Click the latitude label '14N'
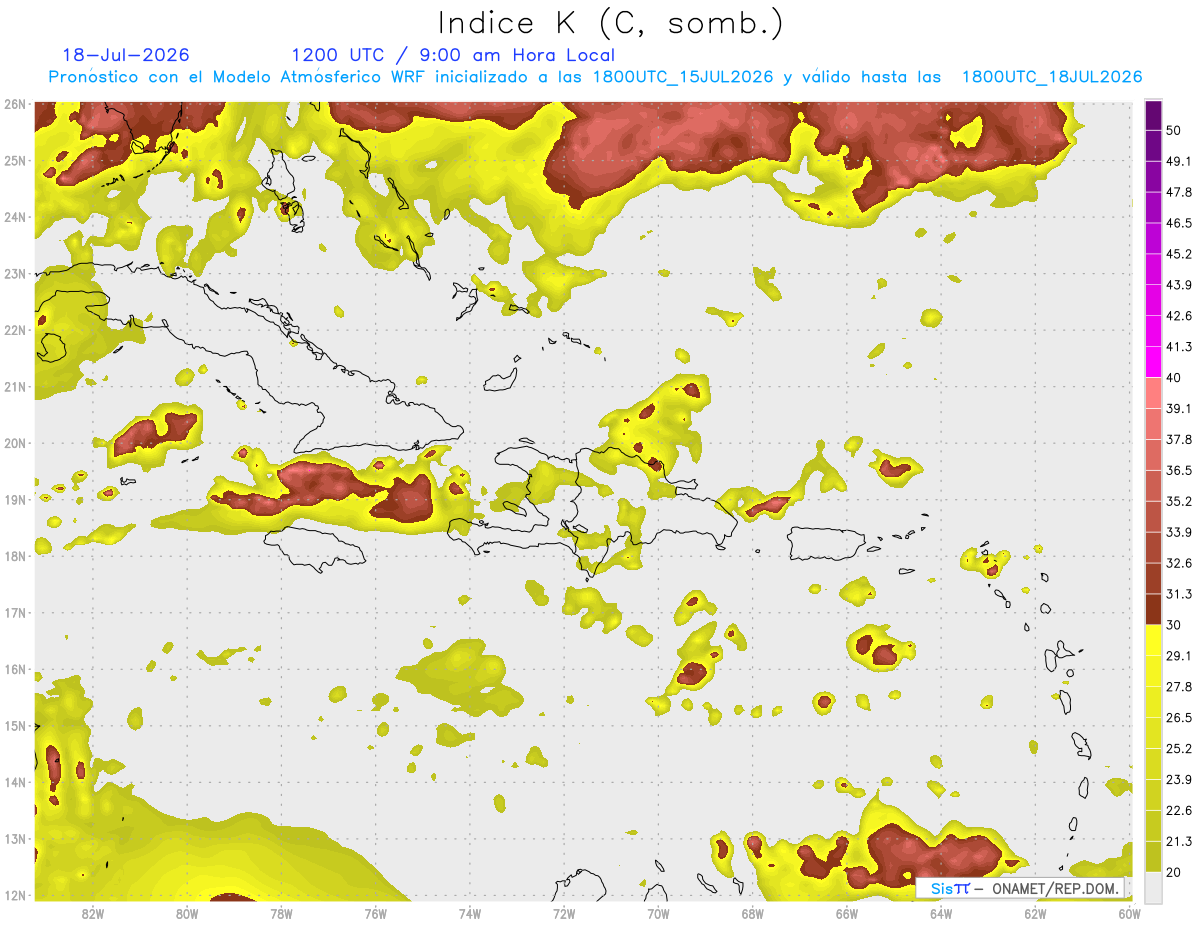The width and height of the screenshot is (1200, 927). pos(14,782)
